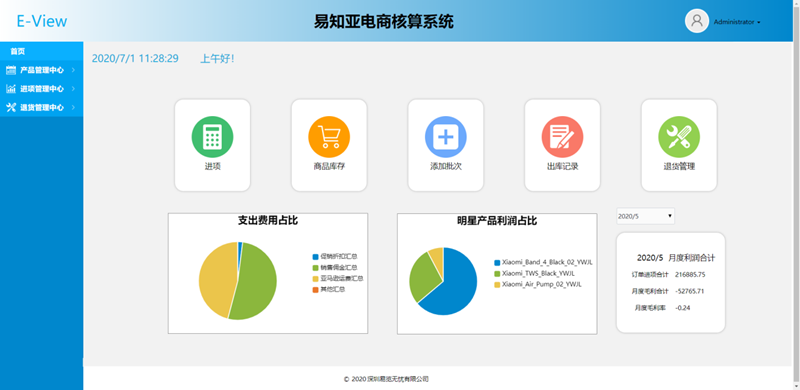Click the 月度利润合计 heading

click(x=692, y=258)
